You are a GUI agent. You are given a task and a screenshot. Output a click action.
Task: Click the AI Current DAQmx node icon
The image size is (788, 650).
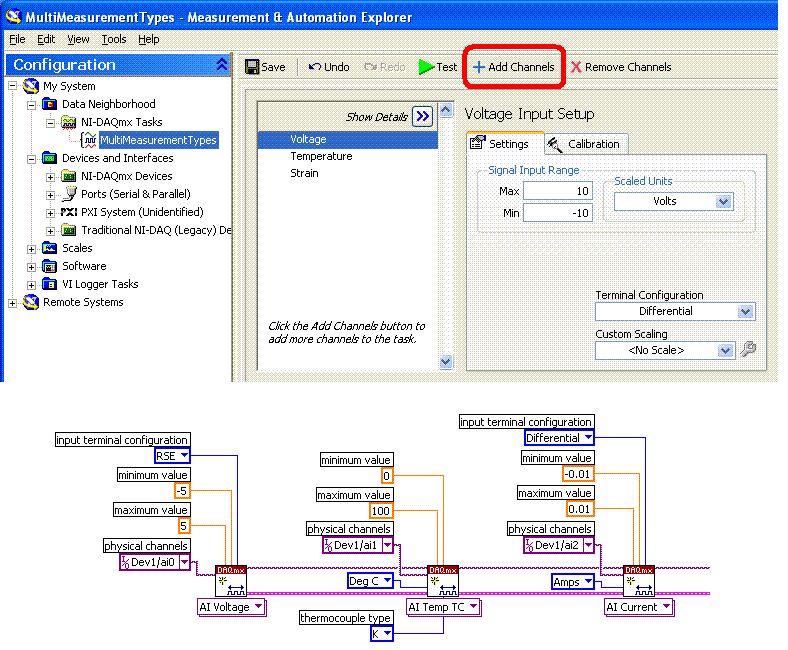click(638, 580)
